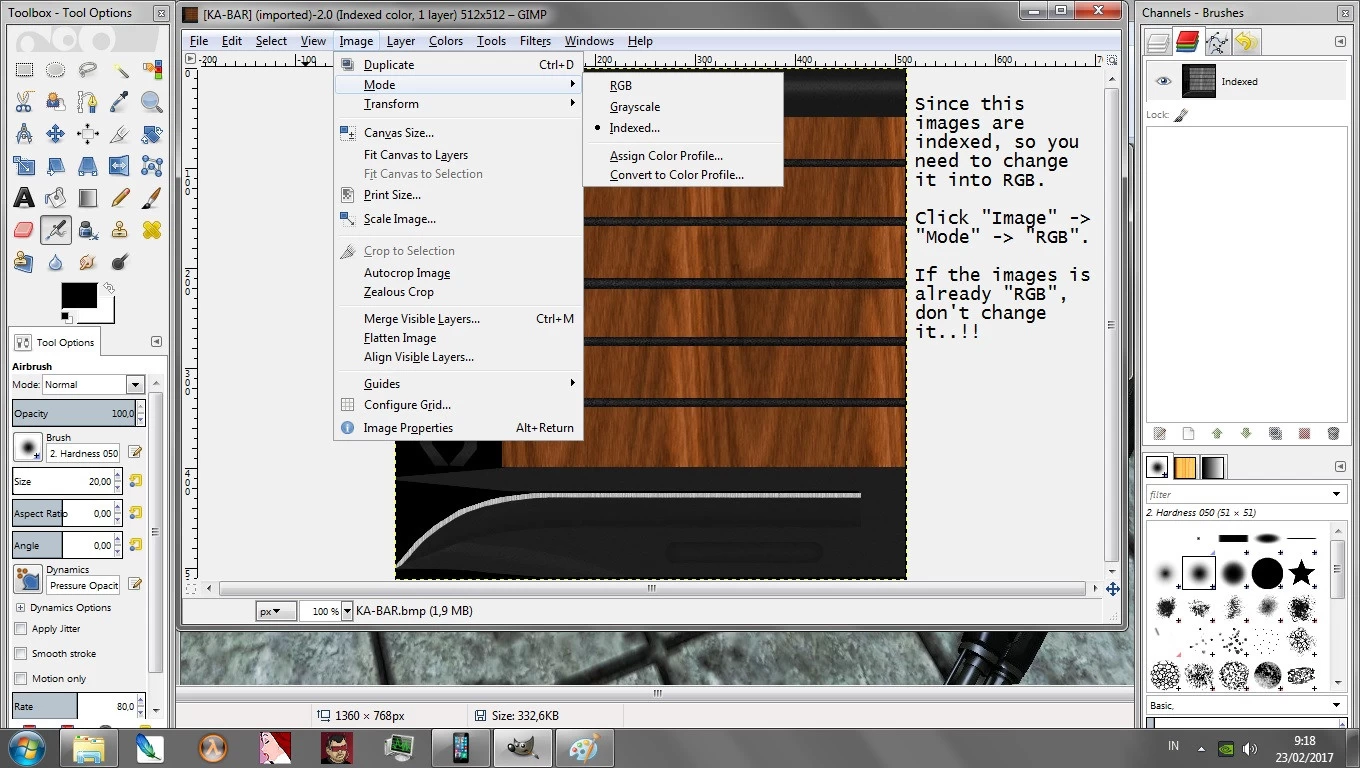Select the Heal bandage tool

(152, 230)
